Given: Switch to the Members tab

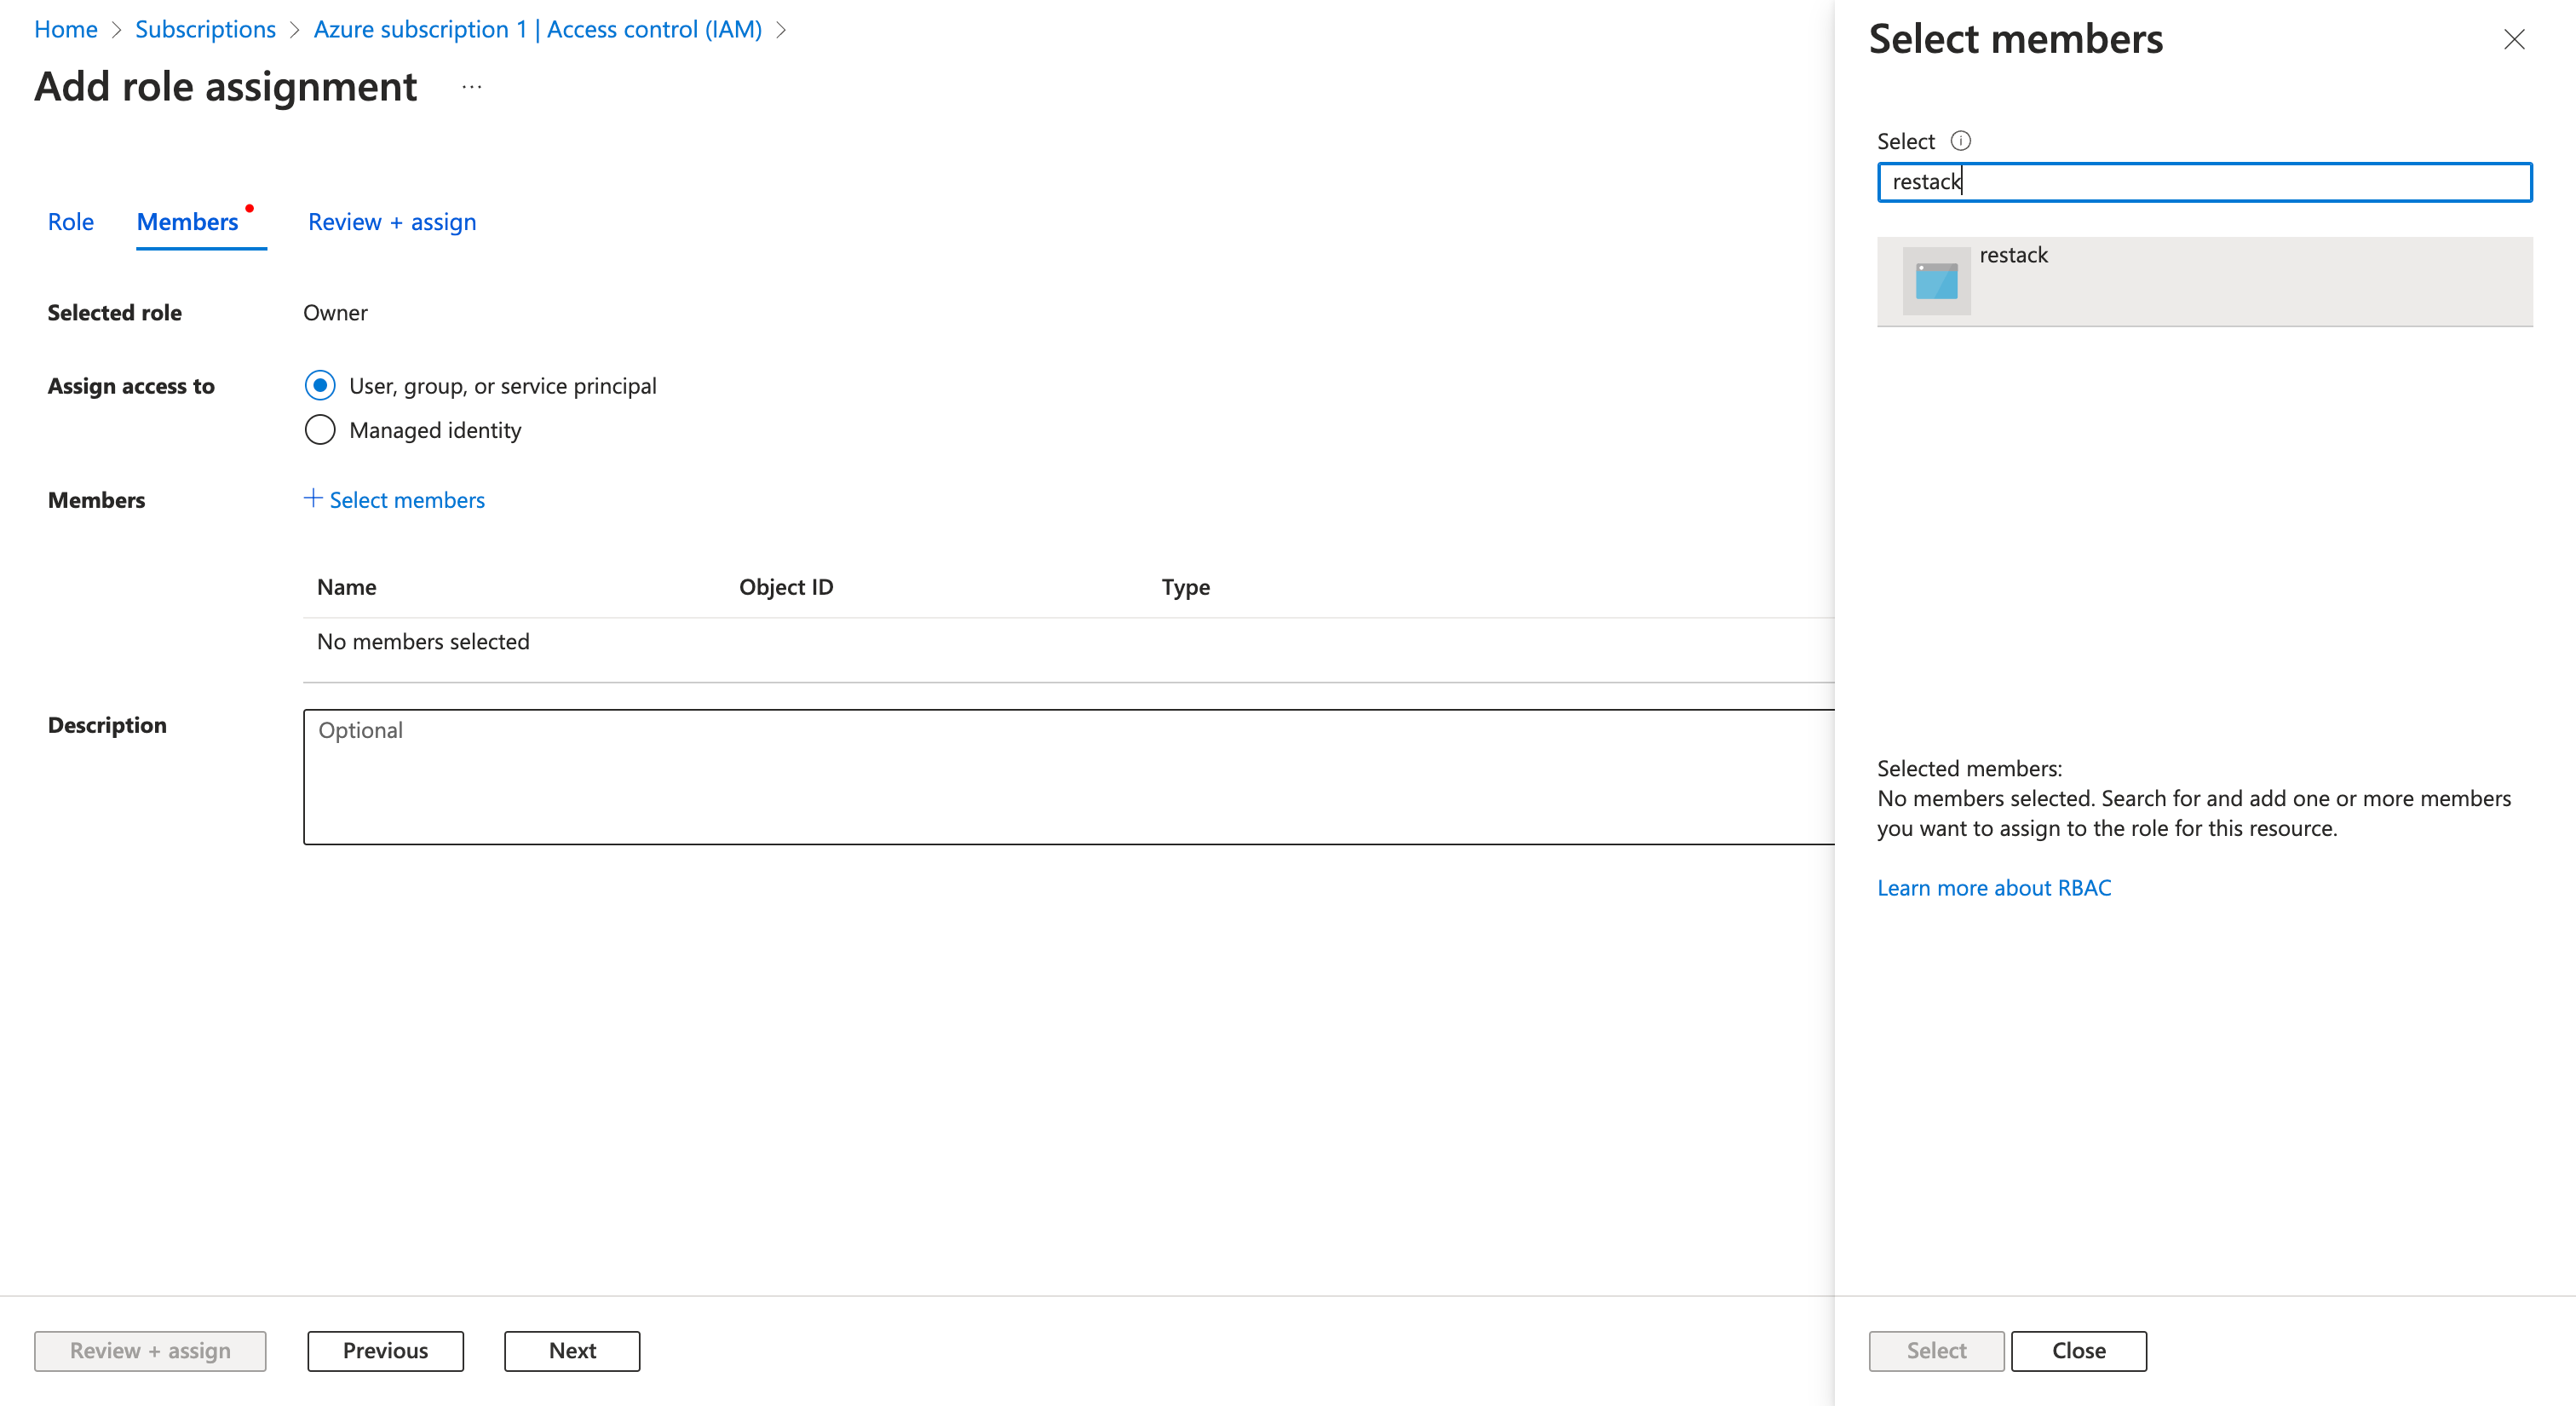Looking at the screenshot, I should (187, 221).
